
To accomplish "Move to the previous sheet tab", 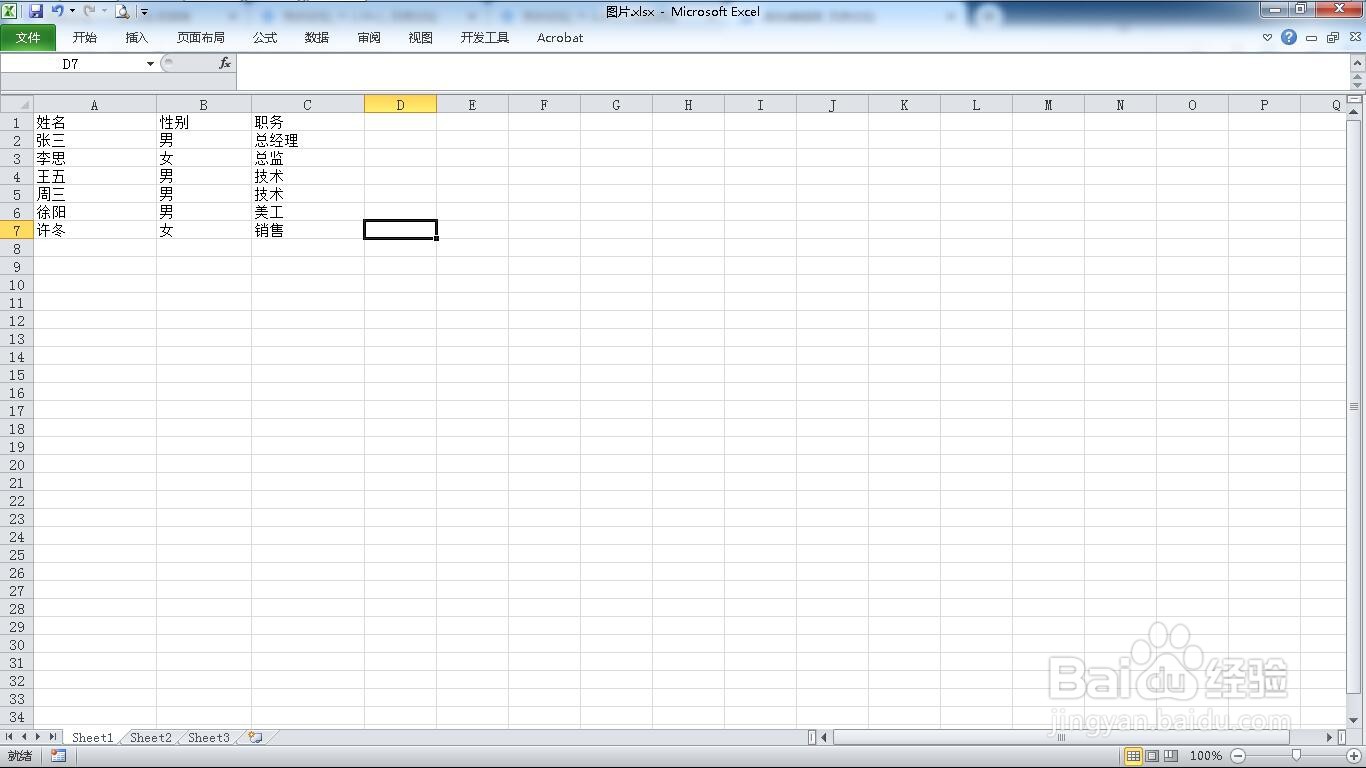I will coord(24,737).
